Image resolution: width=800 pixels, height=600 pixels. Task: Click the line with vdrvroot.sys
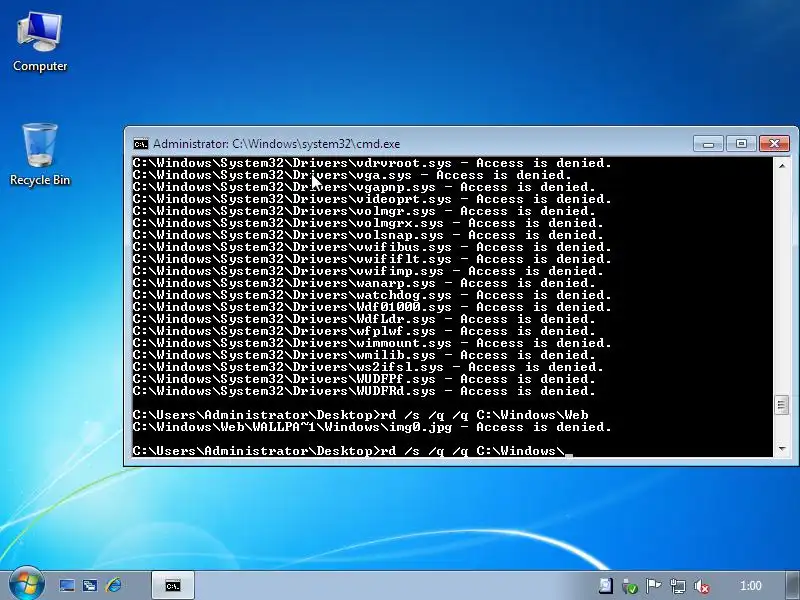click(x=371, y=163)
